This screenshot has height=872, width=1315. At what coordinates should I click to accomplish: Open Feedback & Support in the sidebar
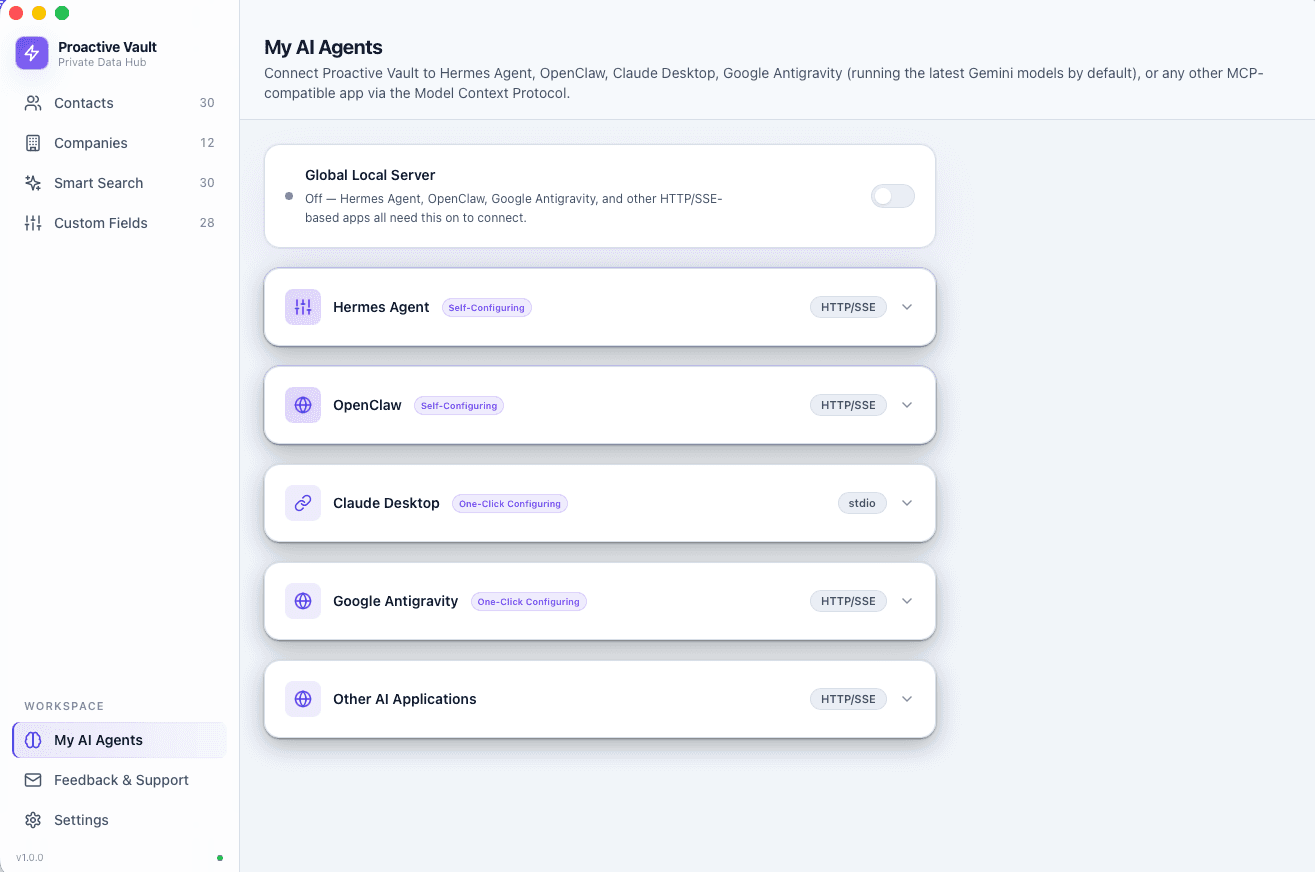click(x=119, y=780)
